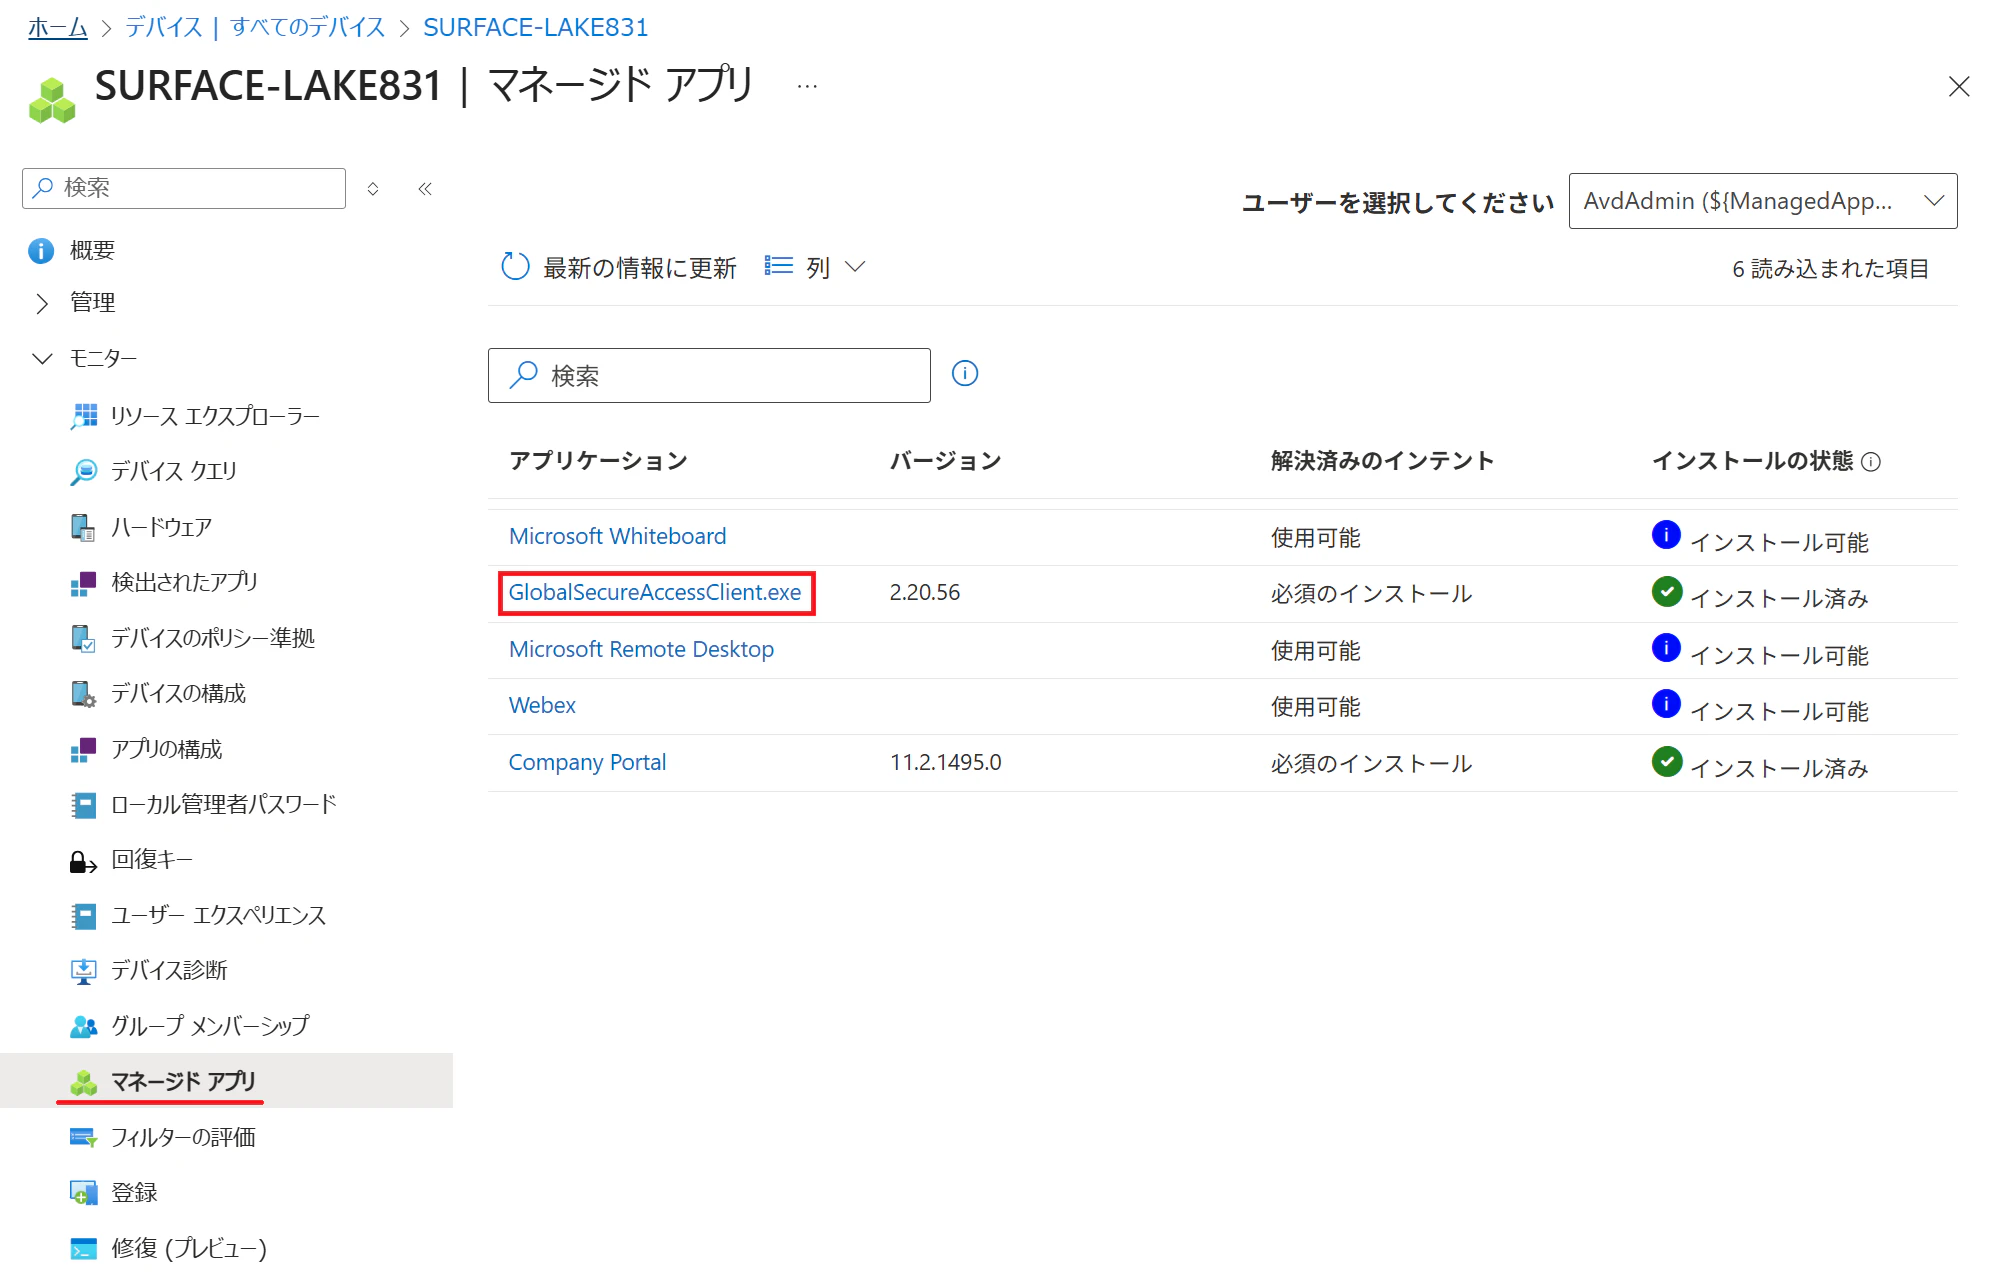1989x1281 pixels.
Task: Select マネージド アプリ menu item
Action: pos(226,1081)
